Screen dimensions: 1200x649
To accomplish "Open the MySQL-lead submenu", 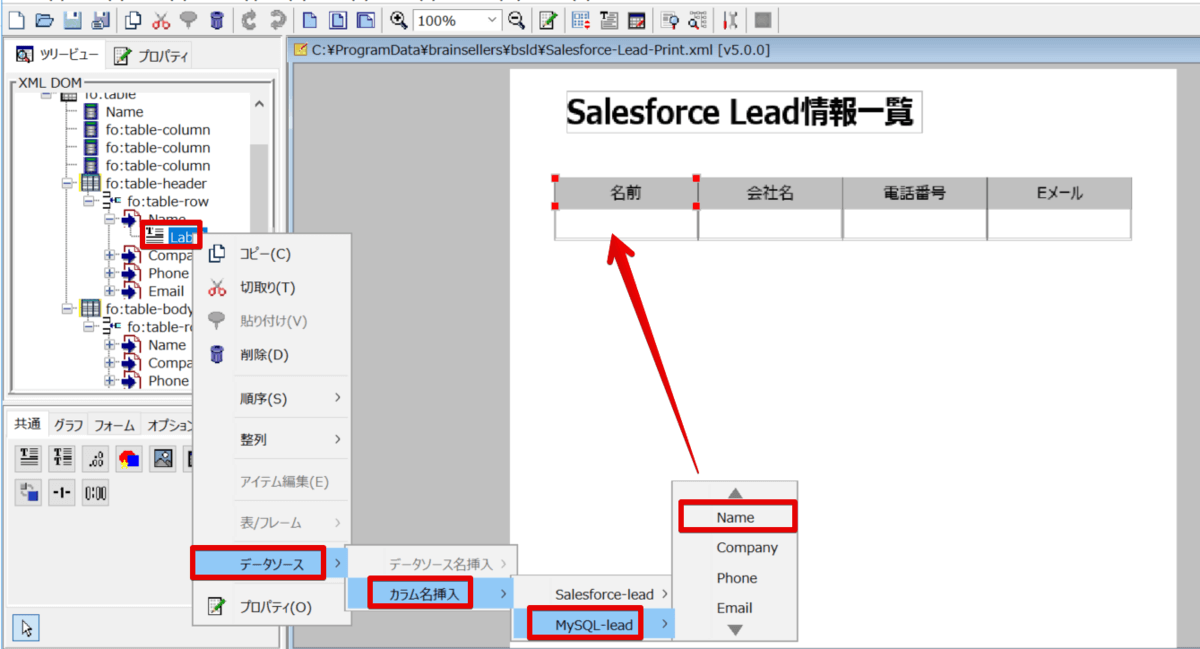I will [595, 626].
